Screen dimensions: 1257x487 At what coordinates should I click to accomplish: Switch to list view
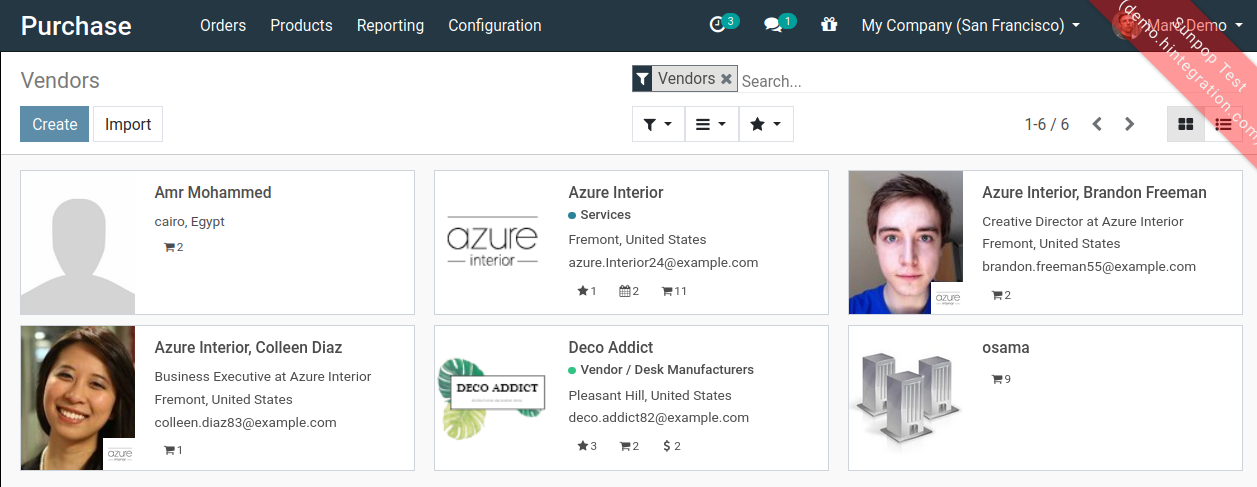click(1223, 124)
